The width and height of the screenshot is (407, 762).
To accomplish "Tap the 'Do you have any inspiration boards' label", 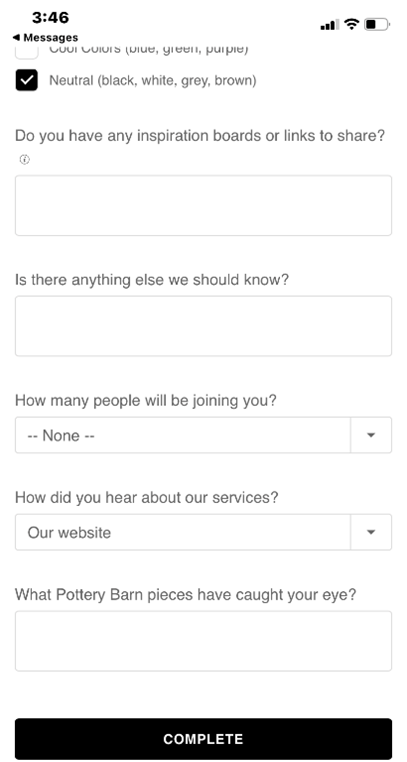I will click(x=200, y=136).
